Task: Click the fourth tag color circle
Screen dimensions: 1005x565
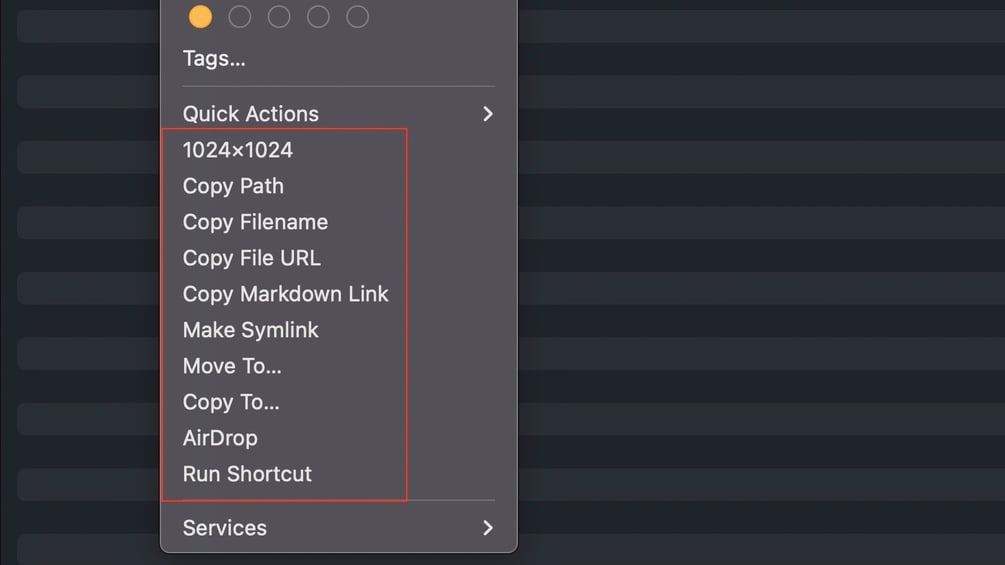Action: coord(318,16)
